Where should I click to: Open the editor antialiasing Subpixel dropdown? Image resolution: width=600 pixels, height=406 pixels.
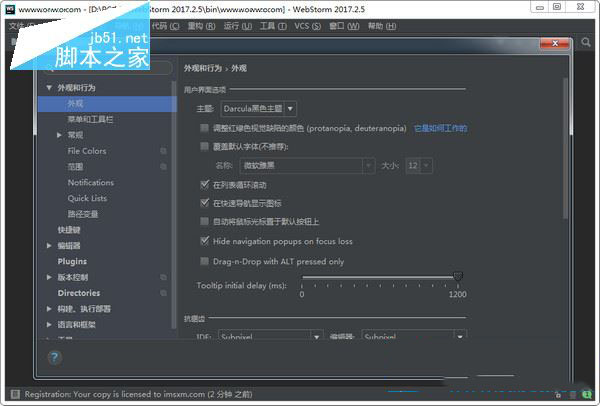414,334
